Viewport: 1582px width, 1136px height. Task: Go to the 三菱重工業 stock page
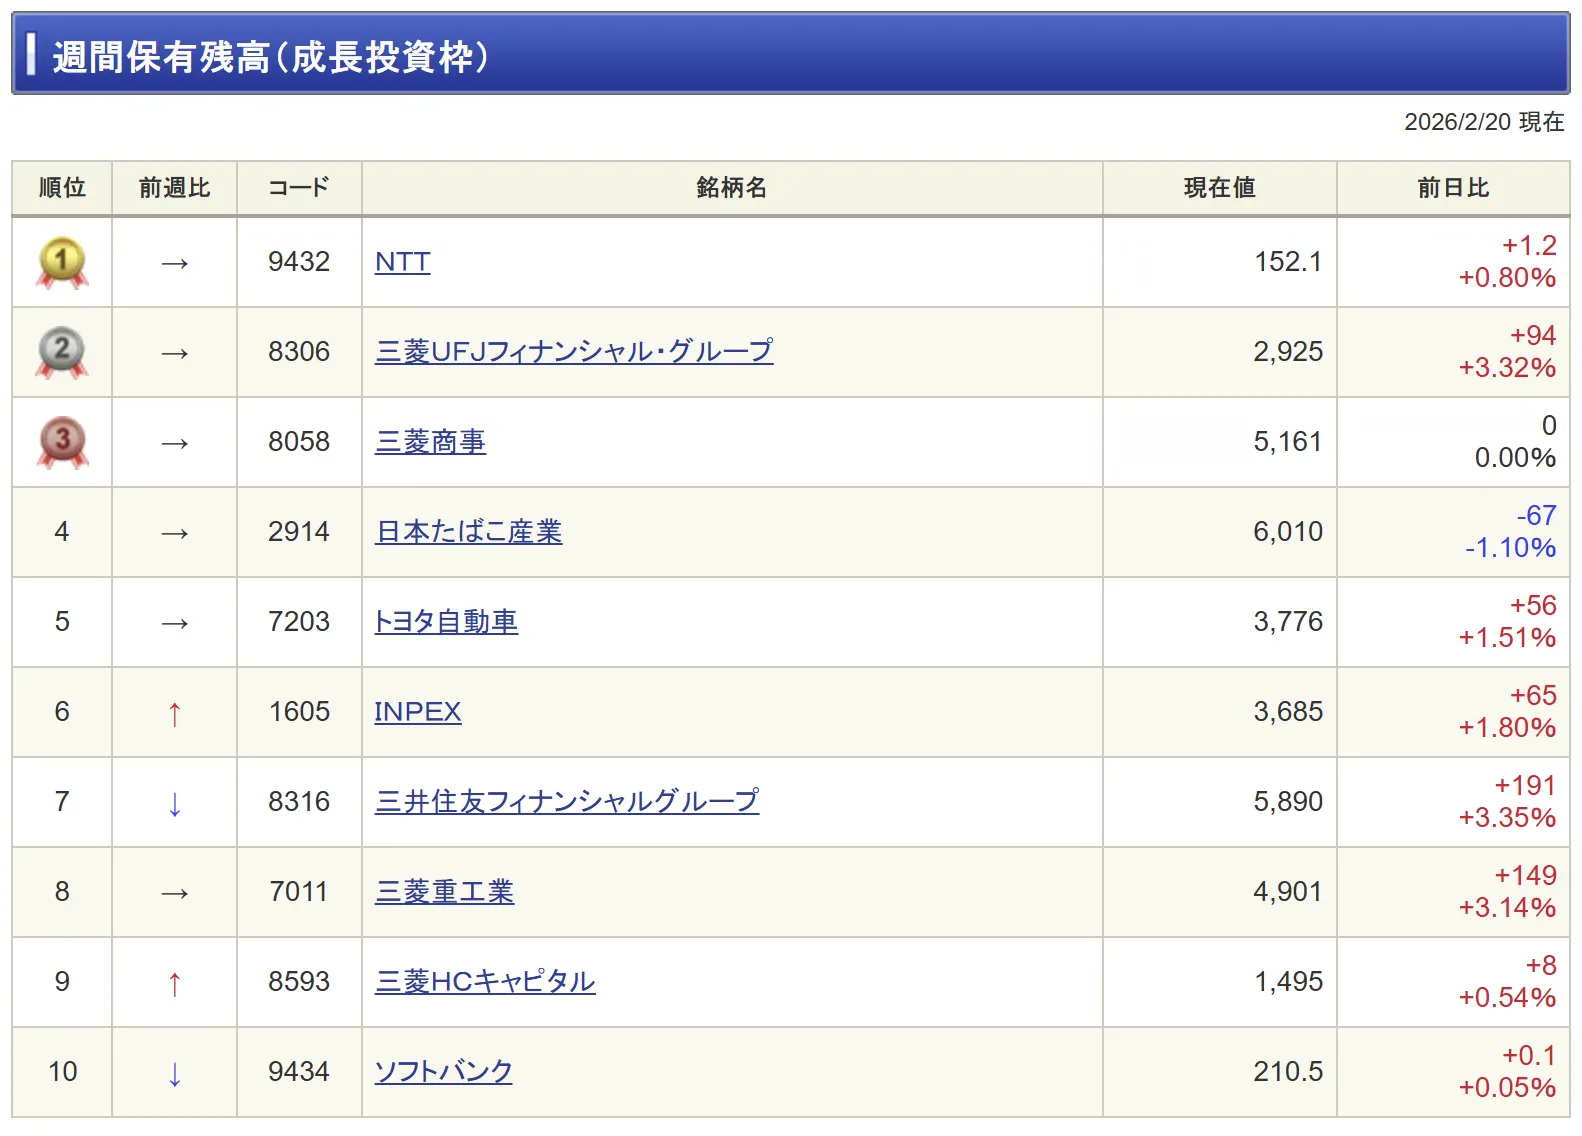point(444,892)
